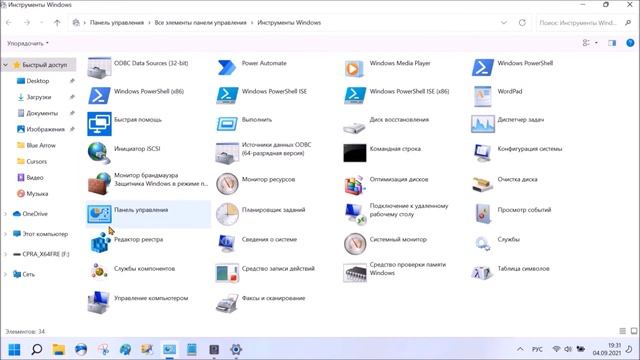Collapse Быстрый доступ tree node
The width and height of the screenshot is (640, 360).
click(6, 64)
